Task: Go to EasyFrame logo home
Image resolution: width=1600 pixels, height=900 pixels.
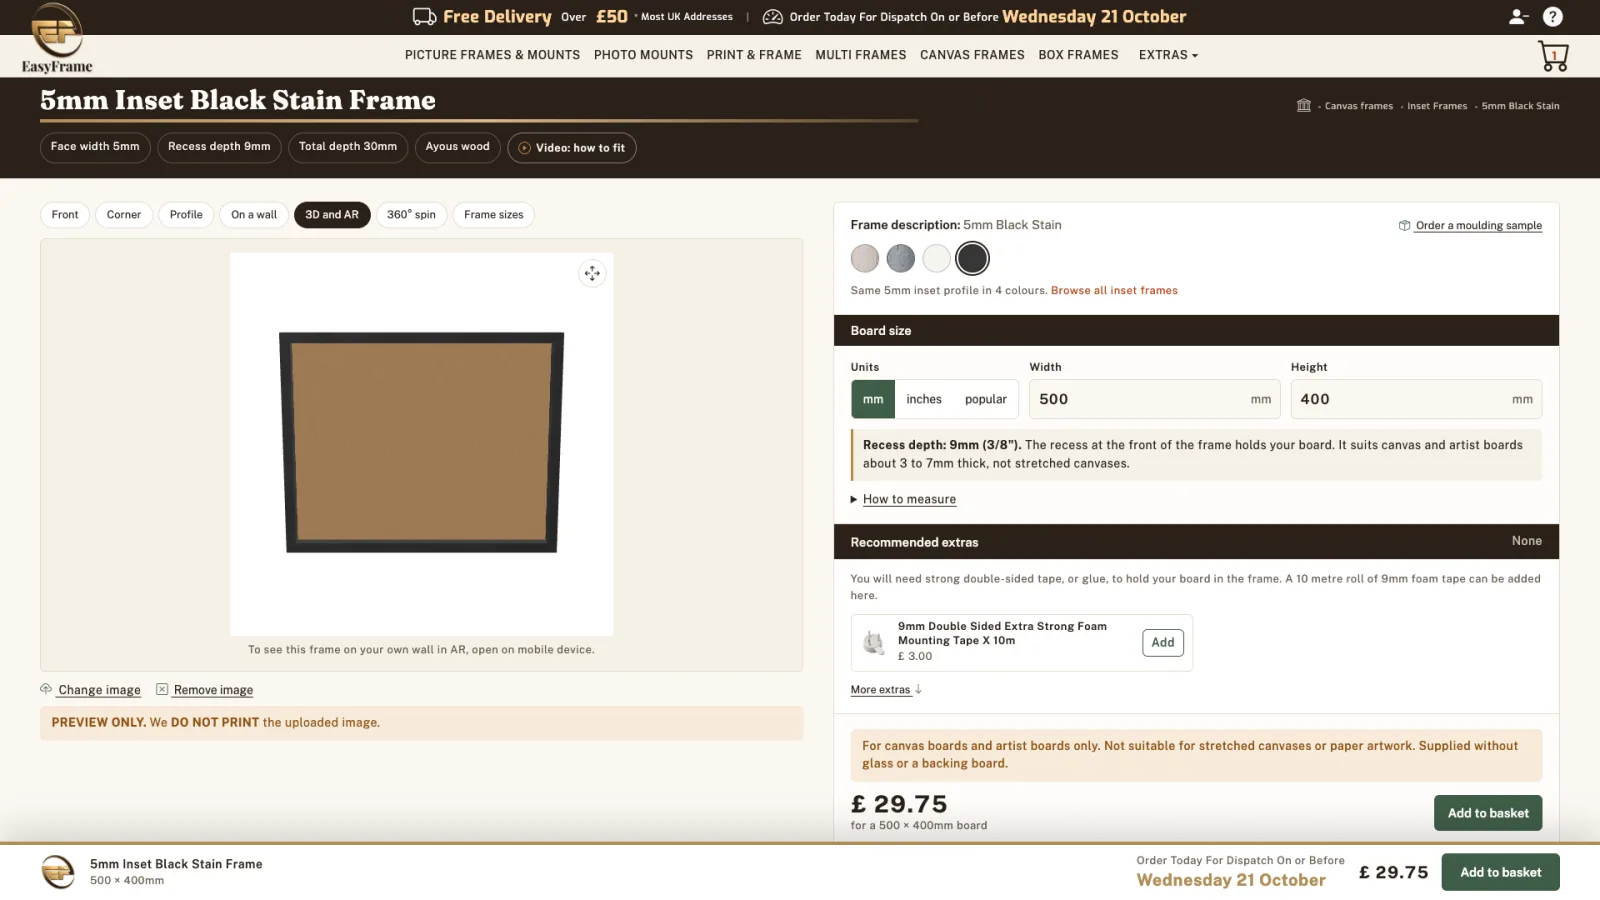Action: 57,39
